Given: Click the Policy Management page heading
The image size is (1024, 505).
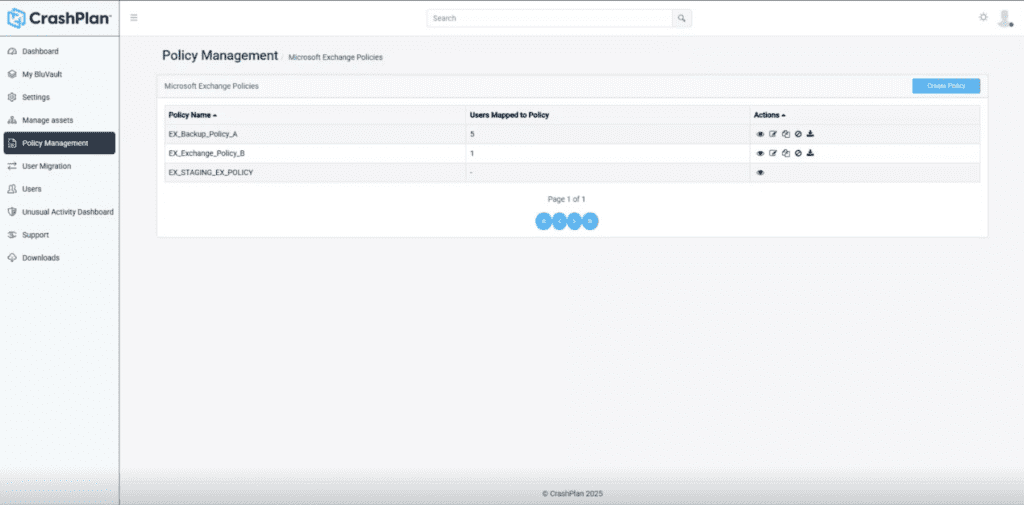Looking at the screenshot, I should 220,56.
